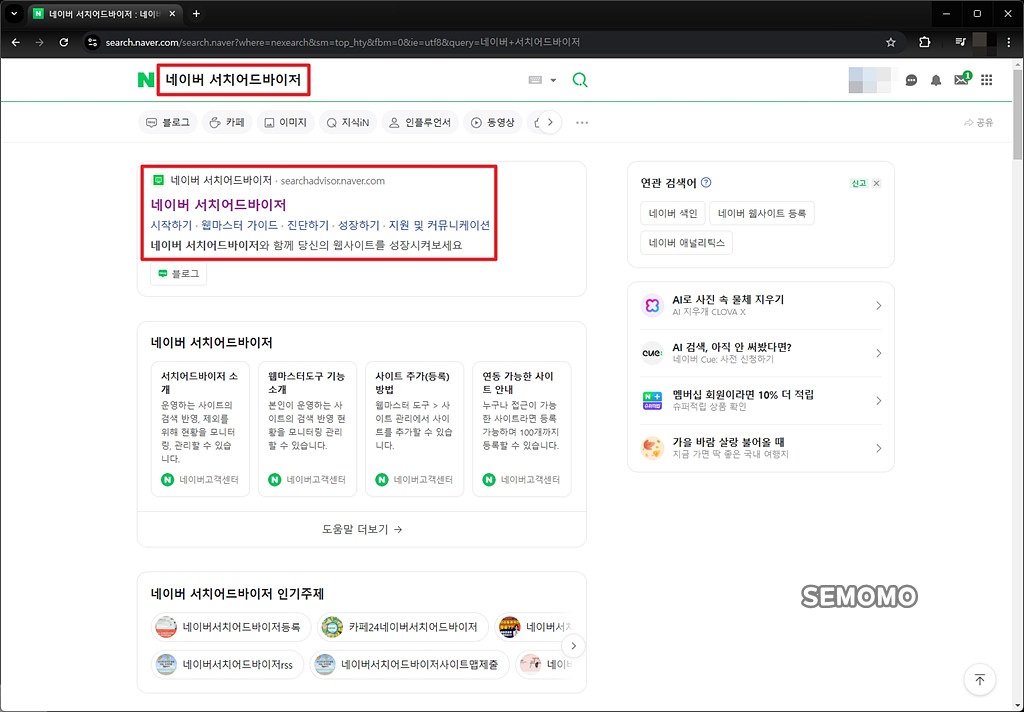
Task: Run search with green magnifier icon
Action: tap(579, 80)
